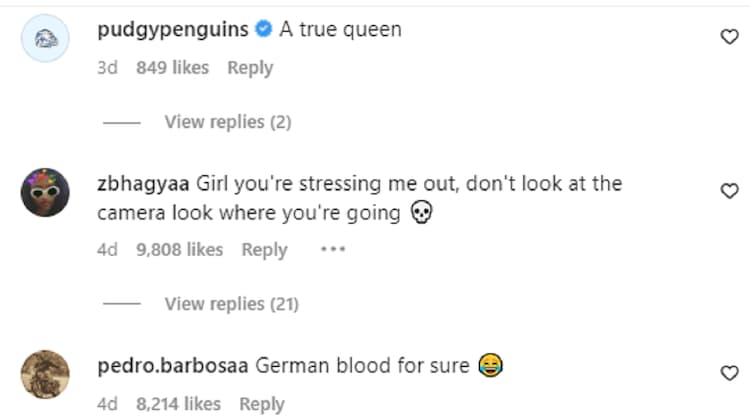Open pudgypenguins profile picture

pos(45,40)
